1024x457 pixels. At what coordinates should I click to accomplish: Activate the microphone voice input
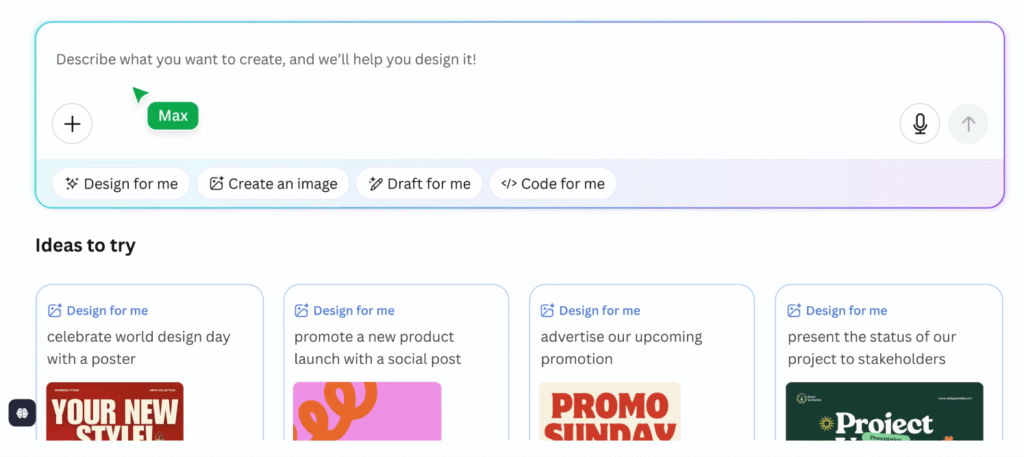click(919, 124)
